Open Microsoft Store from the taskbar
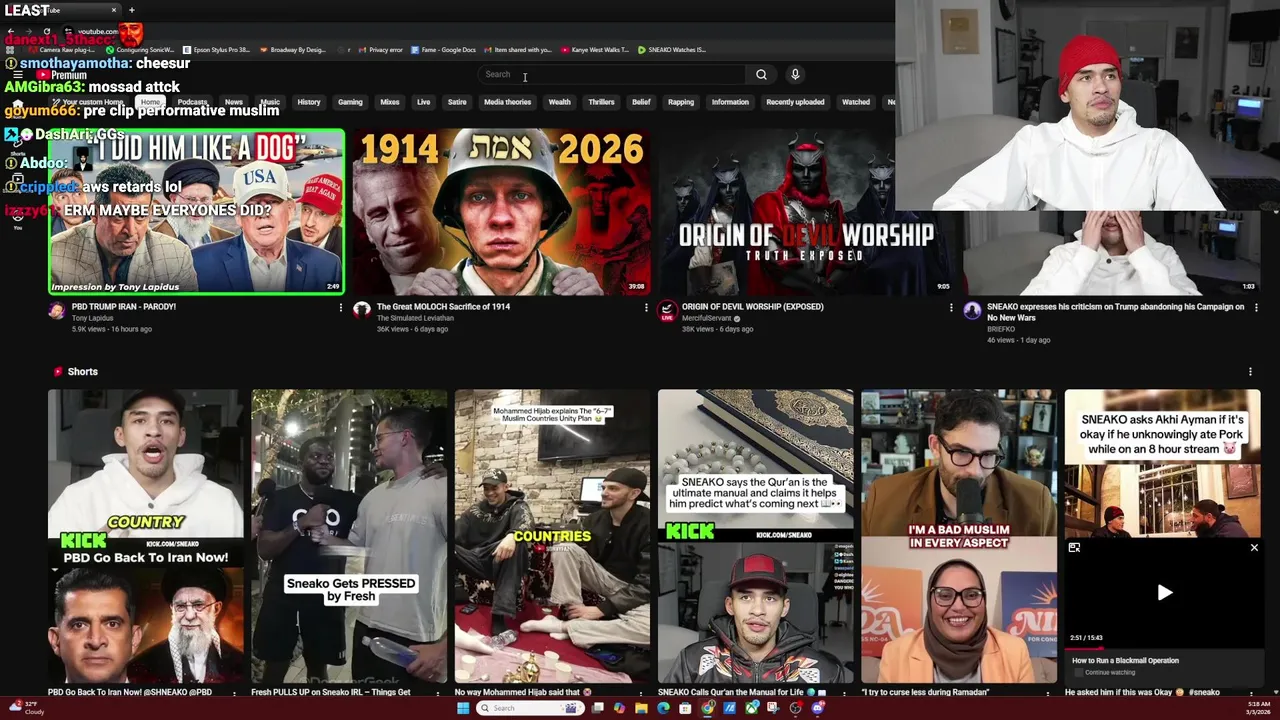This screenshot has height=720, width=1280. coord(685,708)
